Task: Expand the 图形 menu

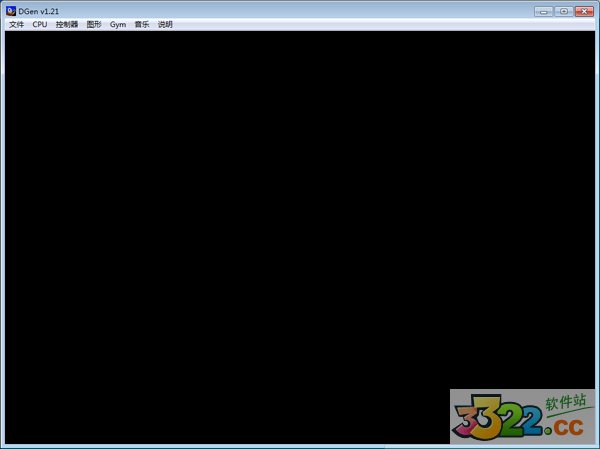Action: (94, 24)
